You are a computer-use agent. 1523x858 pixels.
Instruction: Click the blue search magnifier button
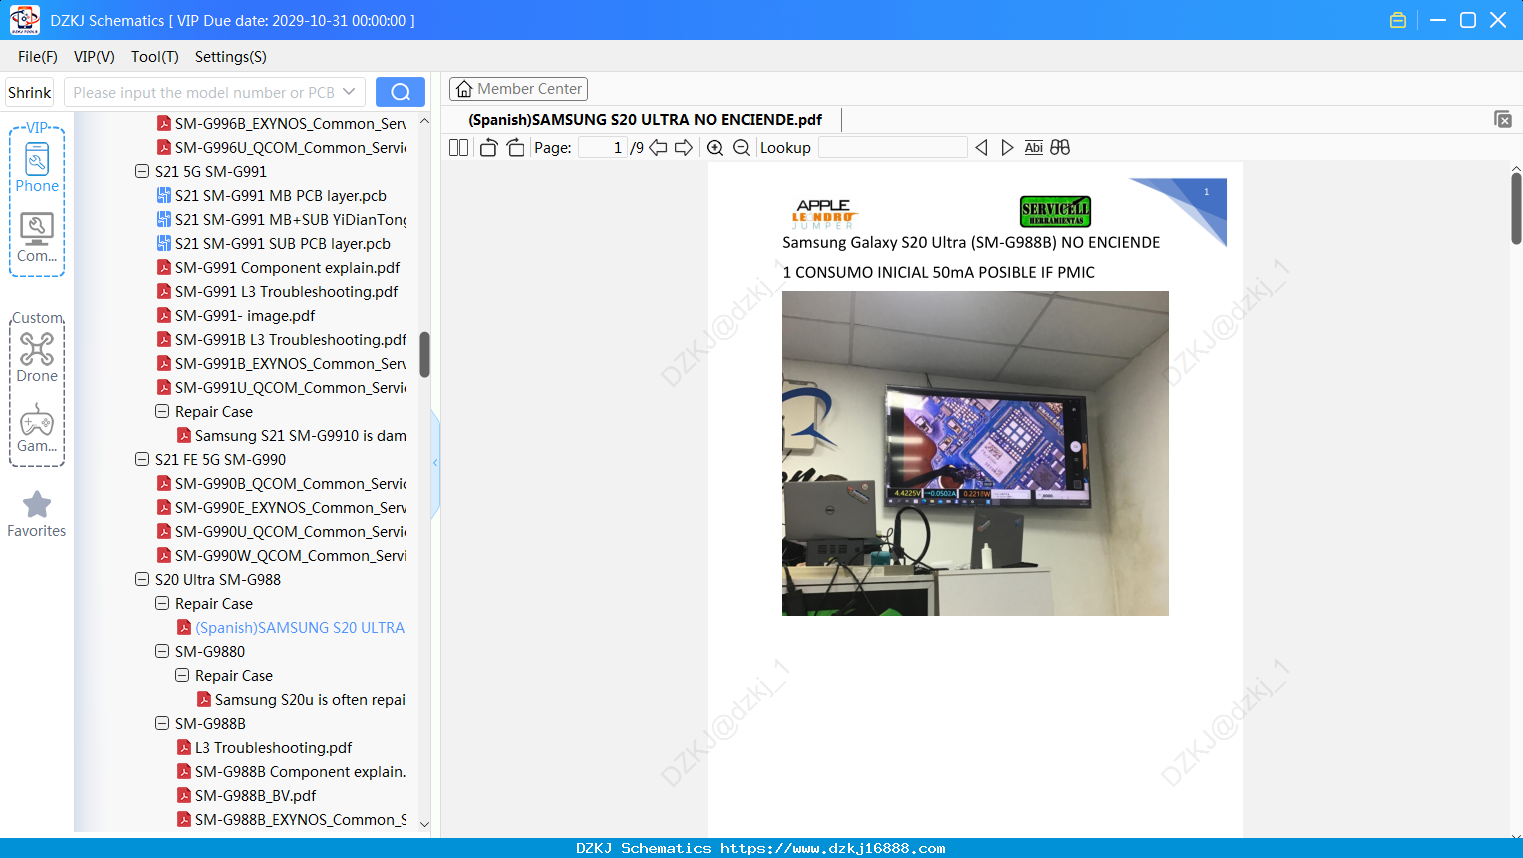[x=400, y=92]
